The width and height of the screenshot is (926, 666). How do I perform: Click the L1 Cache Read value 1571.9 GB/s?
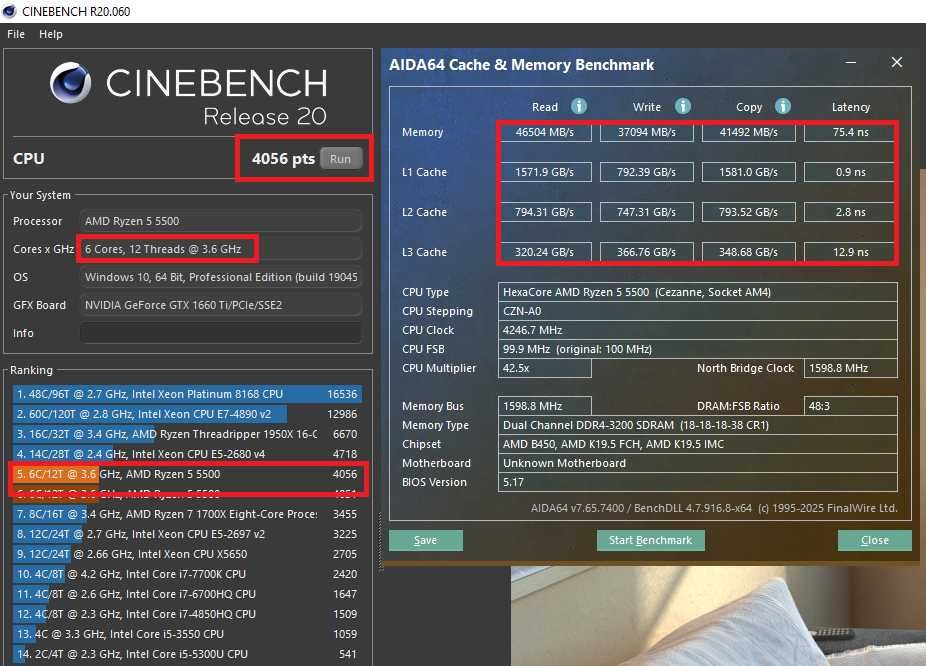coord(545,172)
